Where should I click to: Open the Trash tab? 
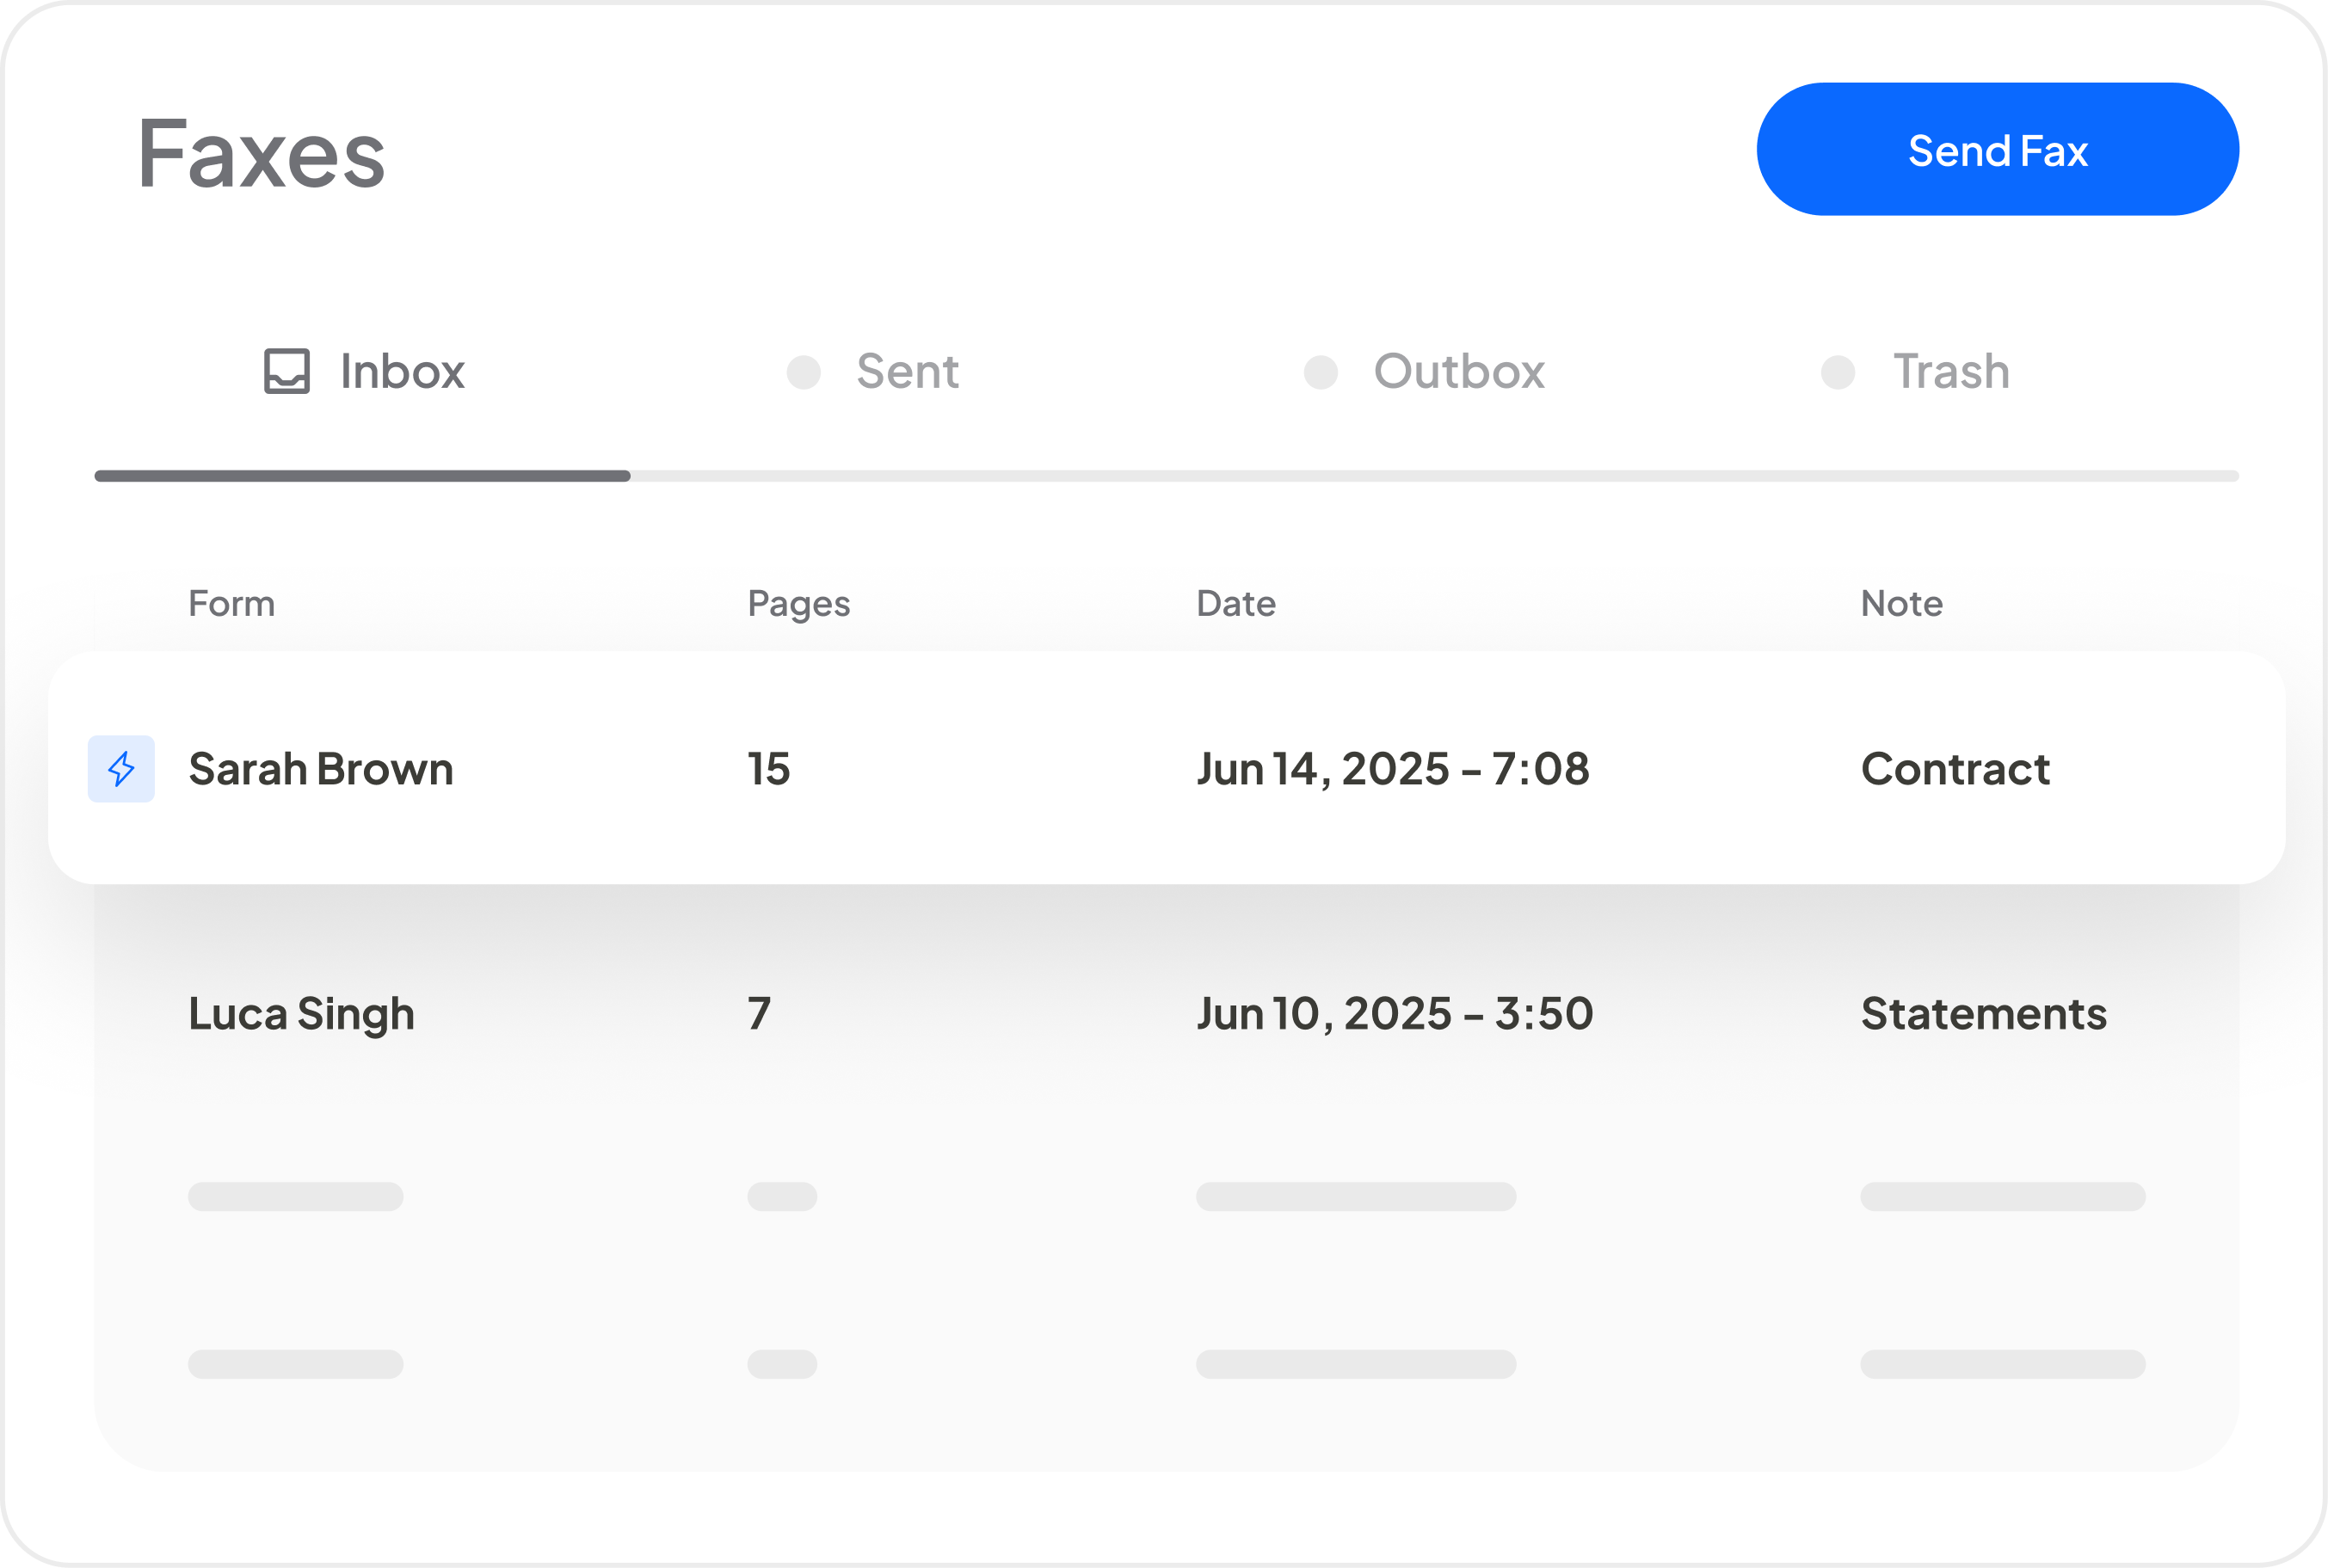pos(1950,372)
